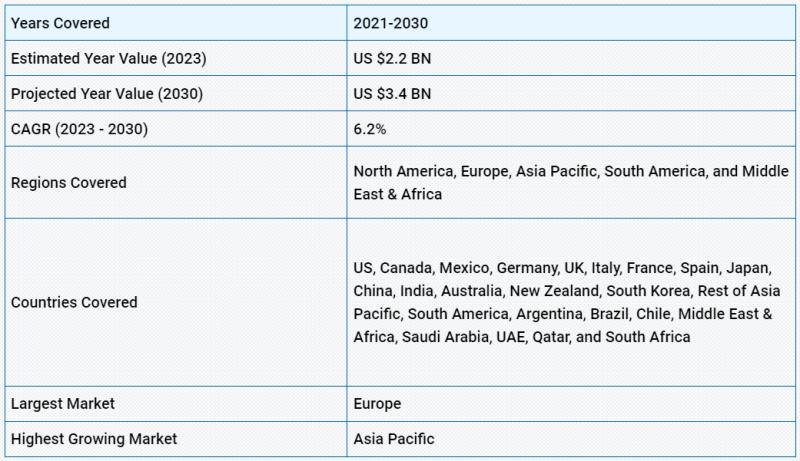800x461 pixels.
Task: Click the US, Canada, Mexico text line
Action: 562,268
